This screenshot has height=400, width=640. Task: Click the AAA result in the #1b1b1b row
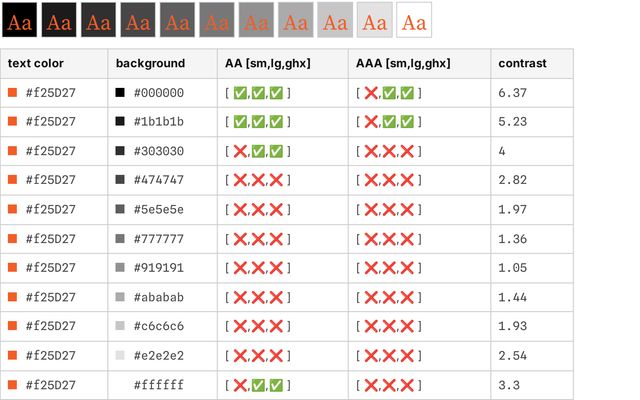tap(389, 122)
